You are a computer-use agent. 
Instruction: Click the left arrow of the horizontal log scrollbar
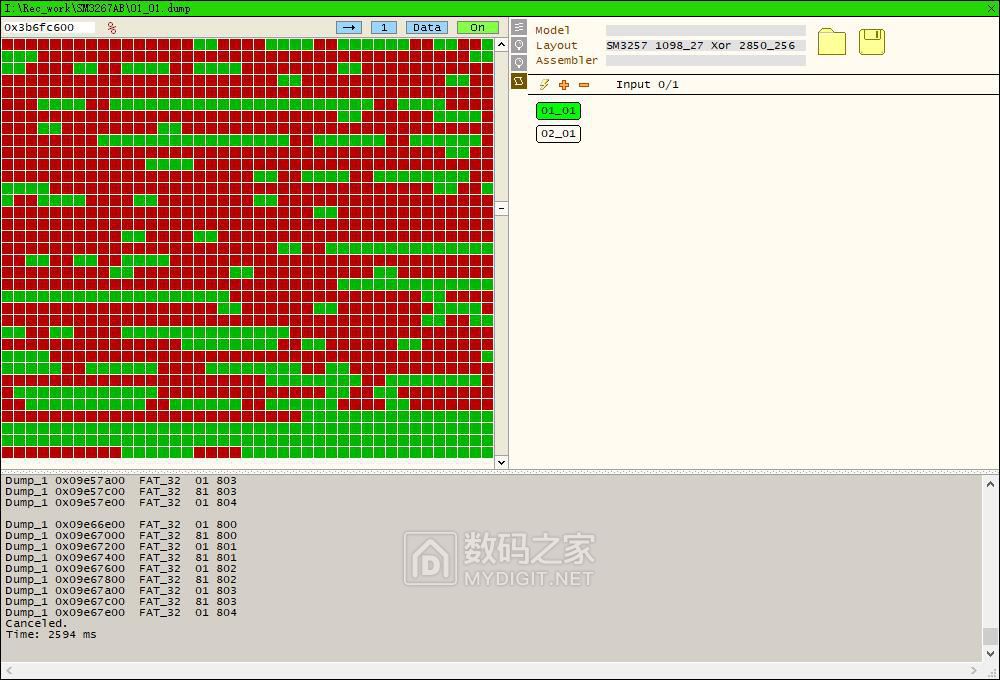click(9, 670)
